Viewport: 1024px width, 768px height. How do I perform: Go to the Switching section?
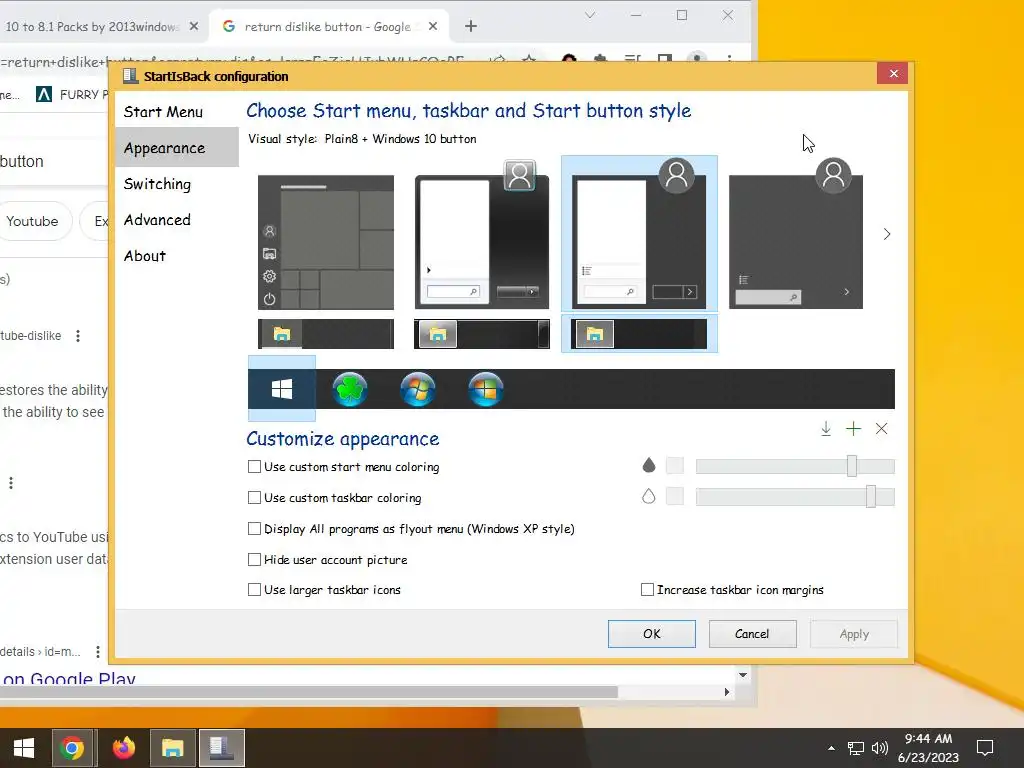pyautogui.click(x=157, y=184)
